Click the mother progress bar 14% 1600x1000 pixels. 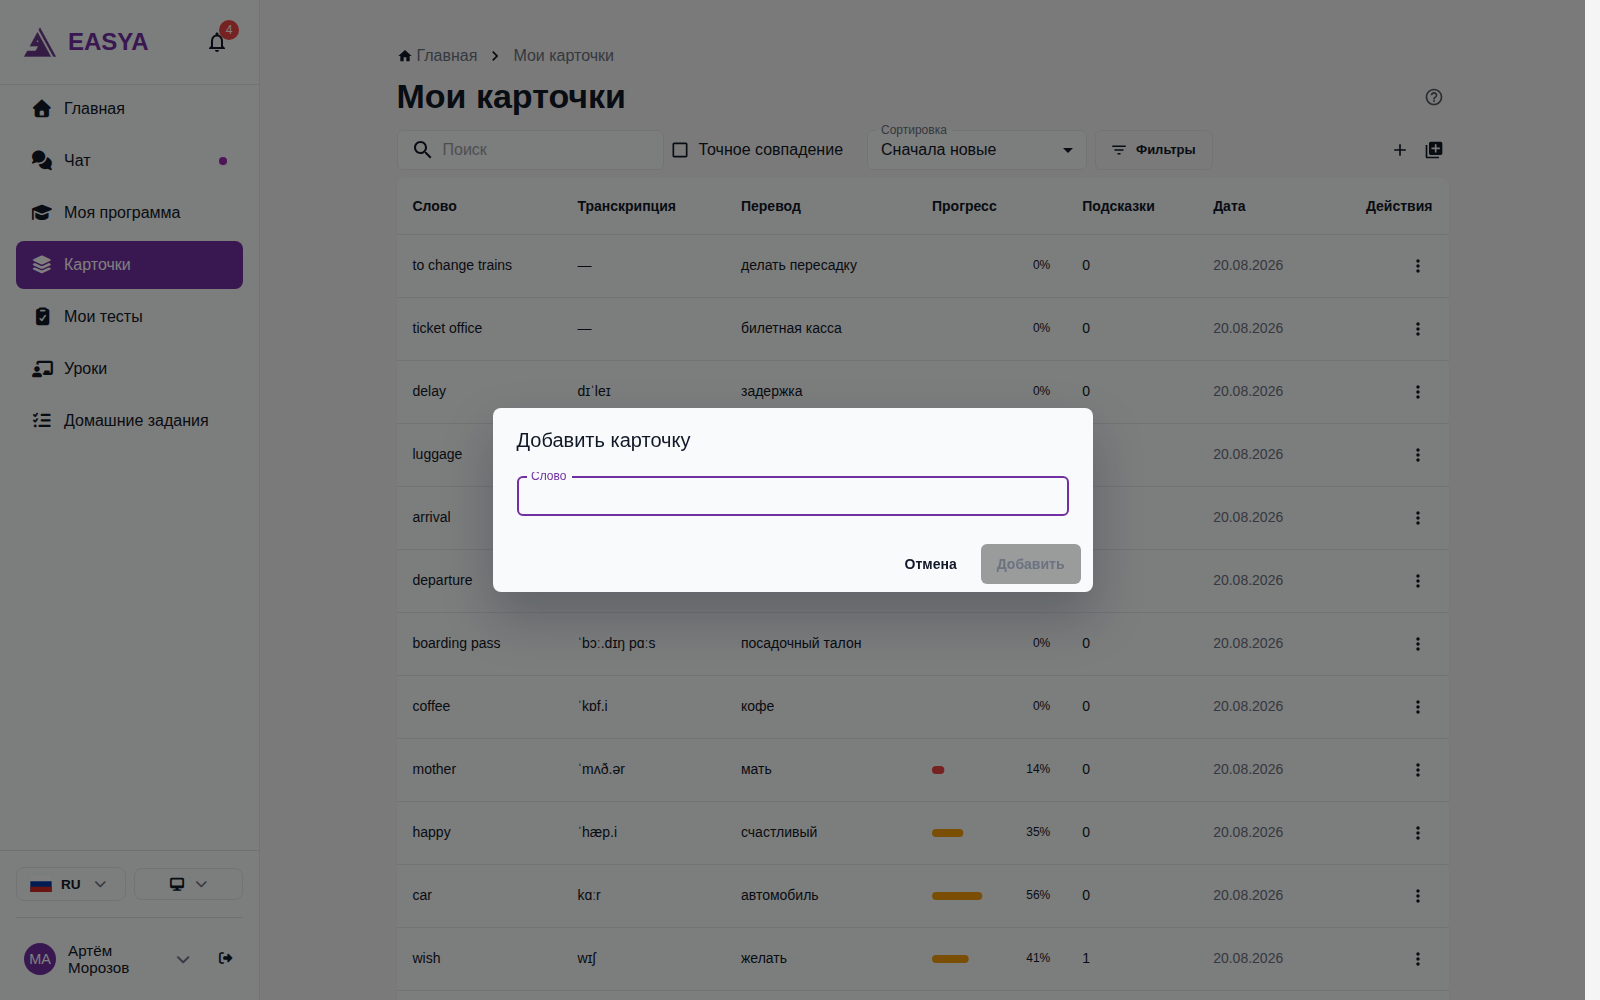(938, 770)
